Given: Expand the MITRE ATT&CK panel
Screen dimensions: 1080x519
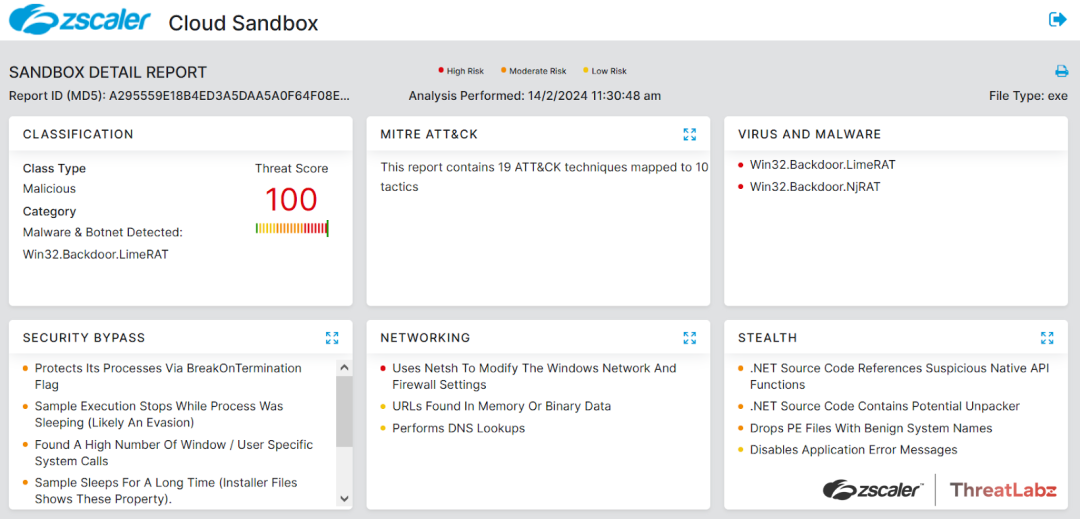Looking at the screenshot, I should coord(689,134).
